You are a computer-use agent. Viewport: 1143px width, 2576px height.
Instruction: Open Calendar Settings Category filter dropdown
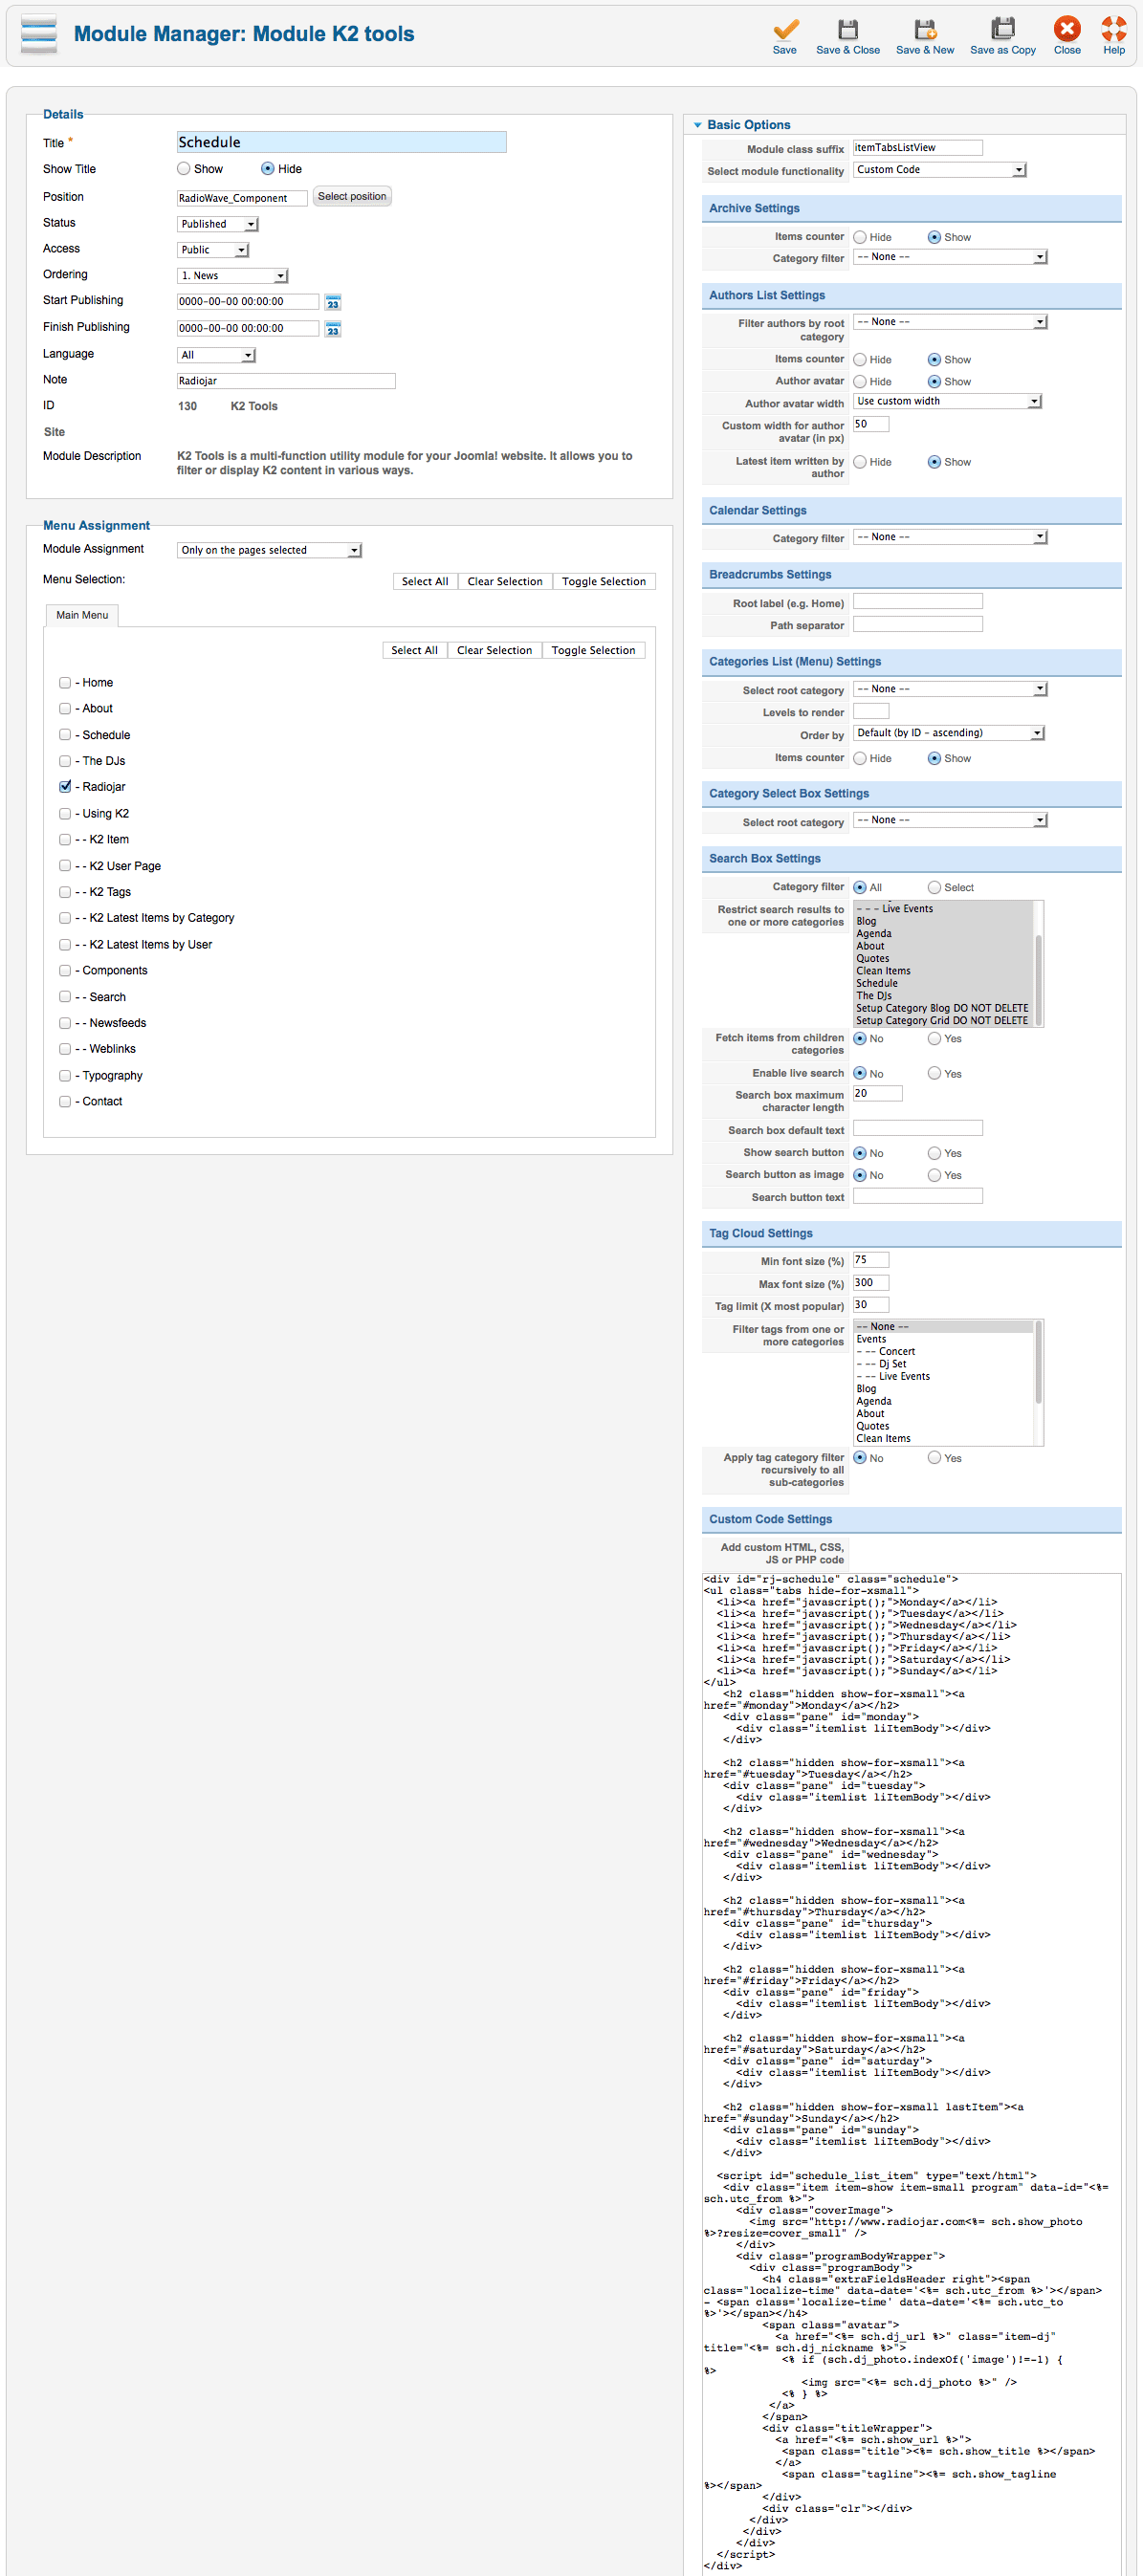pos(950,538)
